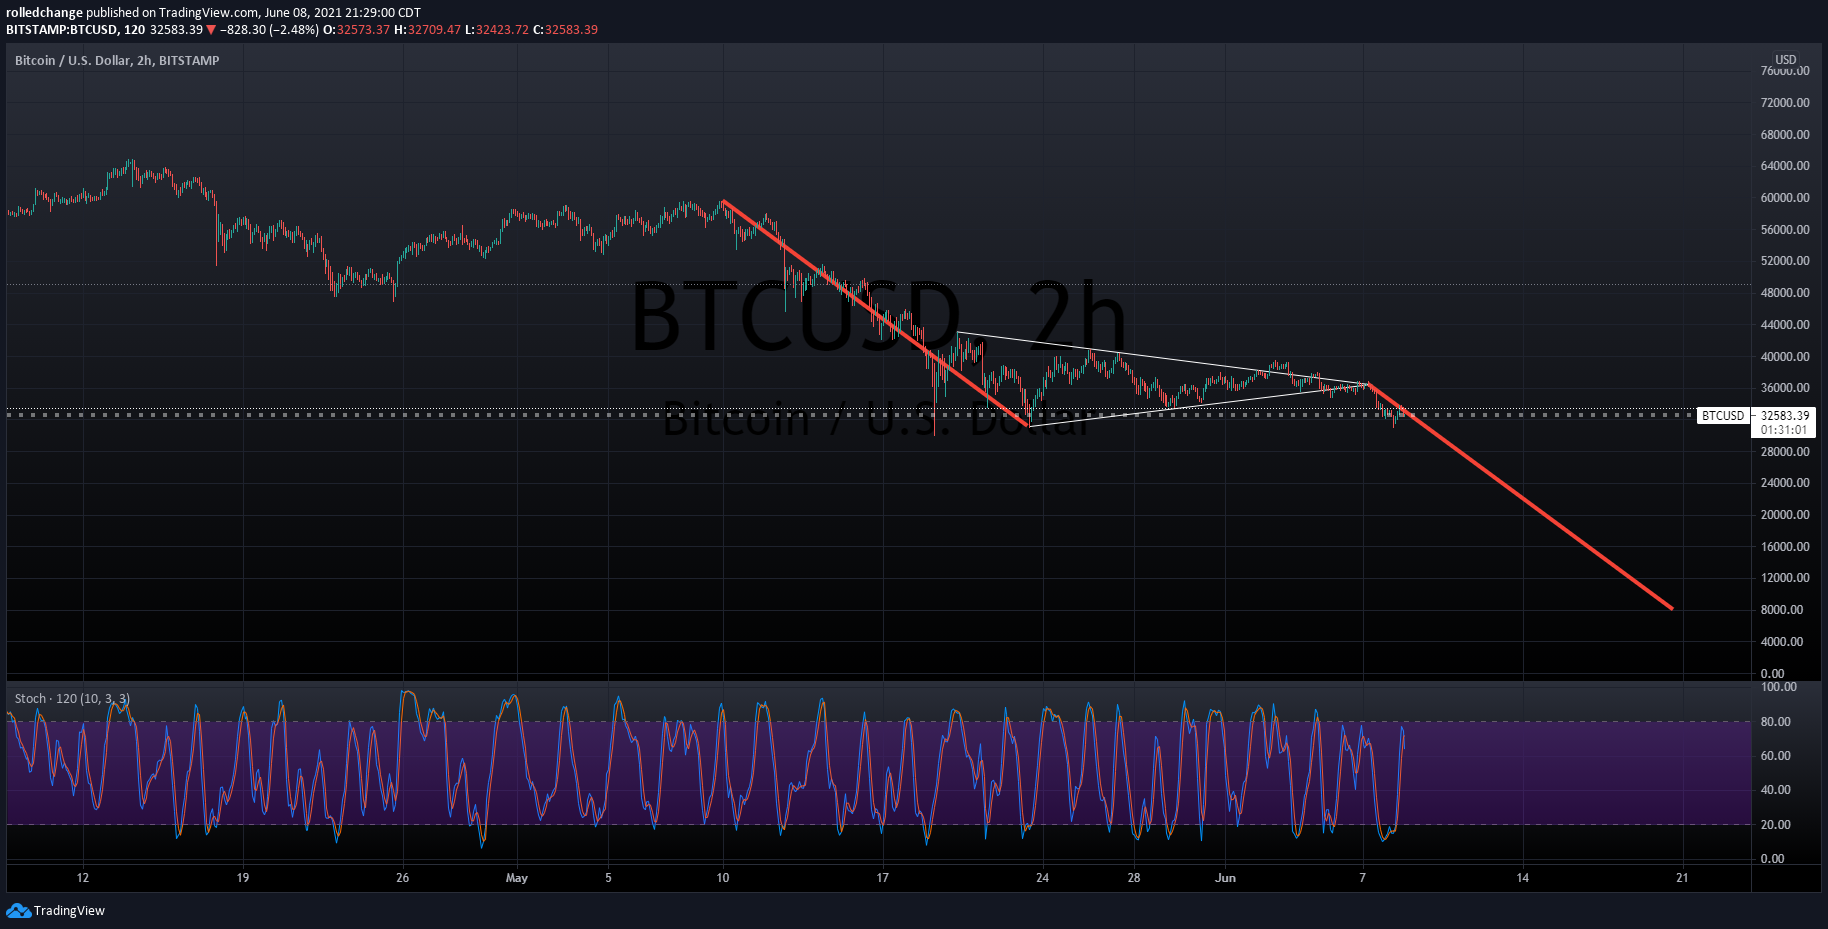This screenshot has width=1828, height=929.
Task: Click the 26 date label on time axis
Action: 402,878
